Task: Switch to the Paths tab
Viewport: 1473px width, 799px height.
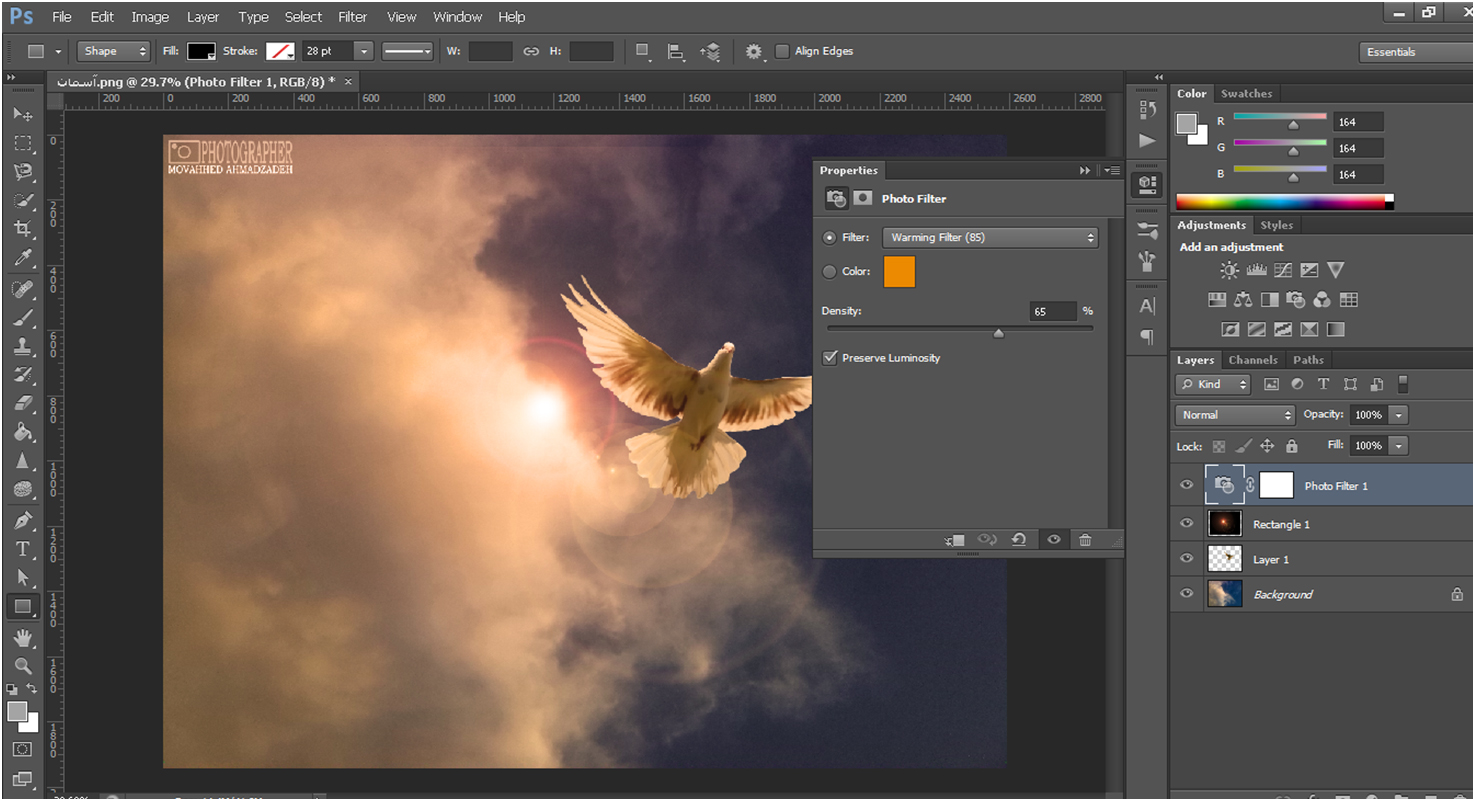Action: point(1308,360)
